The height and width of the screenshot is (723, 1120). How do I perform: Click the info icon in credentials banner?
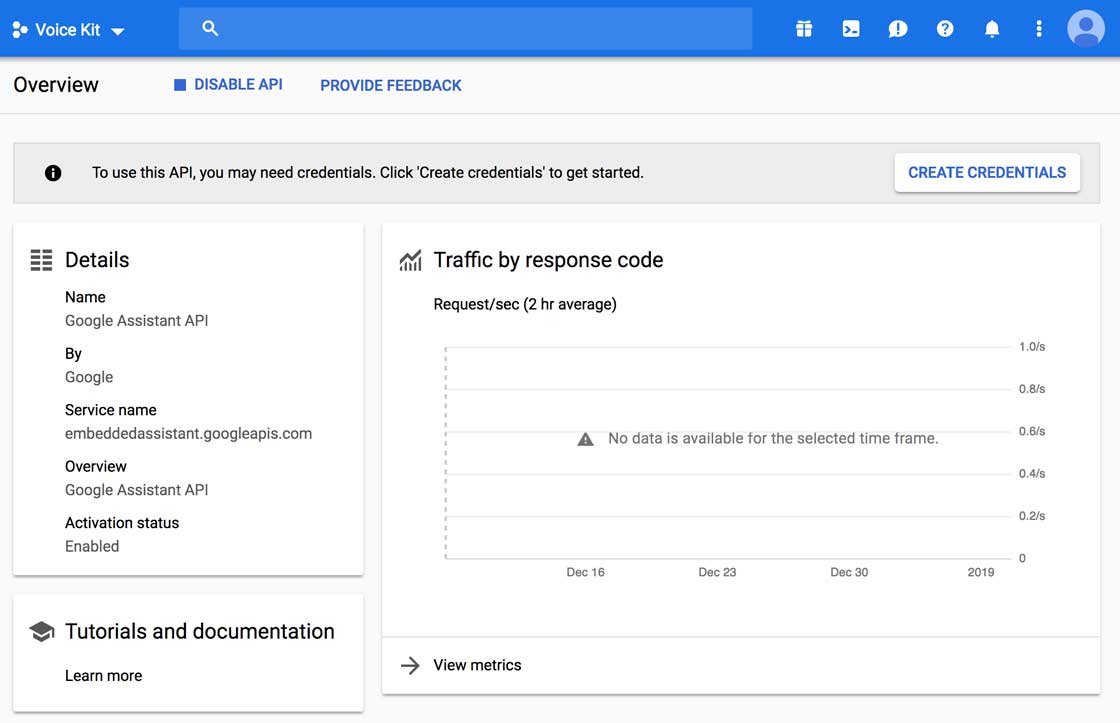[x=53, y=173]
